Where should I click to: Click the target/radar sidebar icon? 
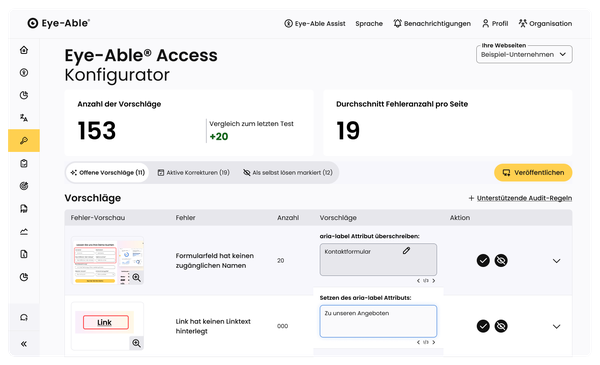point(24,186)
